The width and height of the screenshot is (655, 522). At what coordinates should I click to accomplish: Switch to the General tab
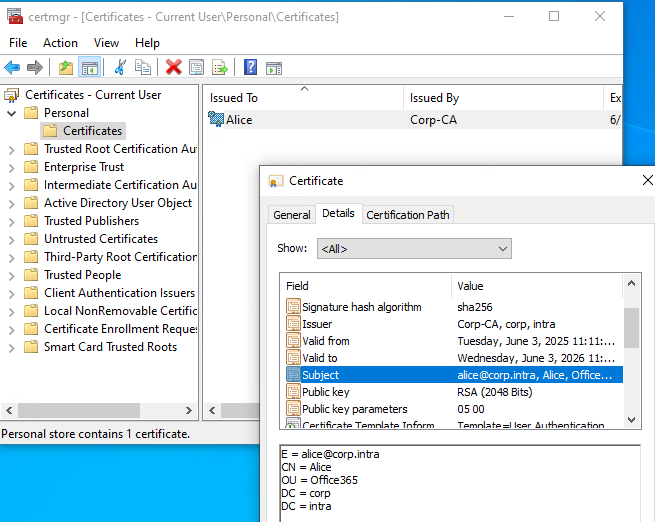[292, 214]
